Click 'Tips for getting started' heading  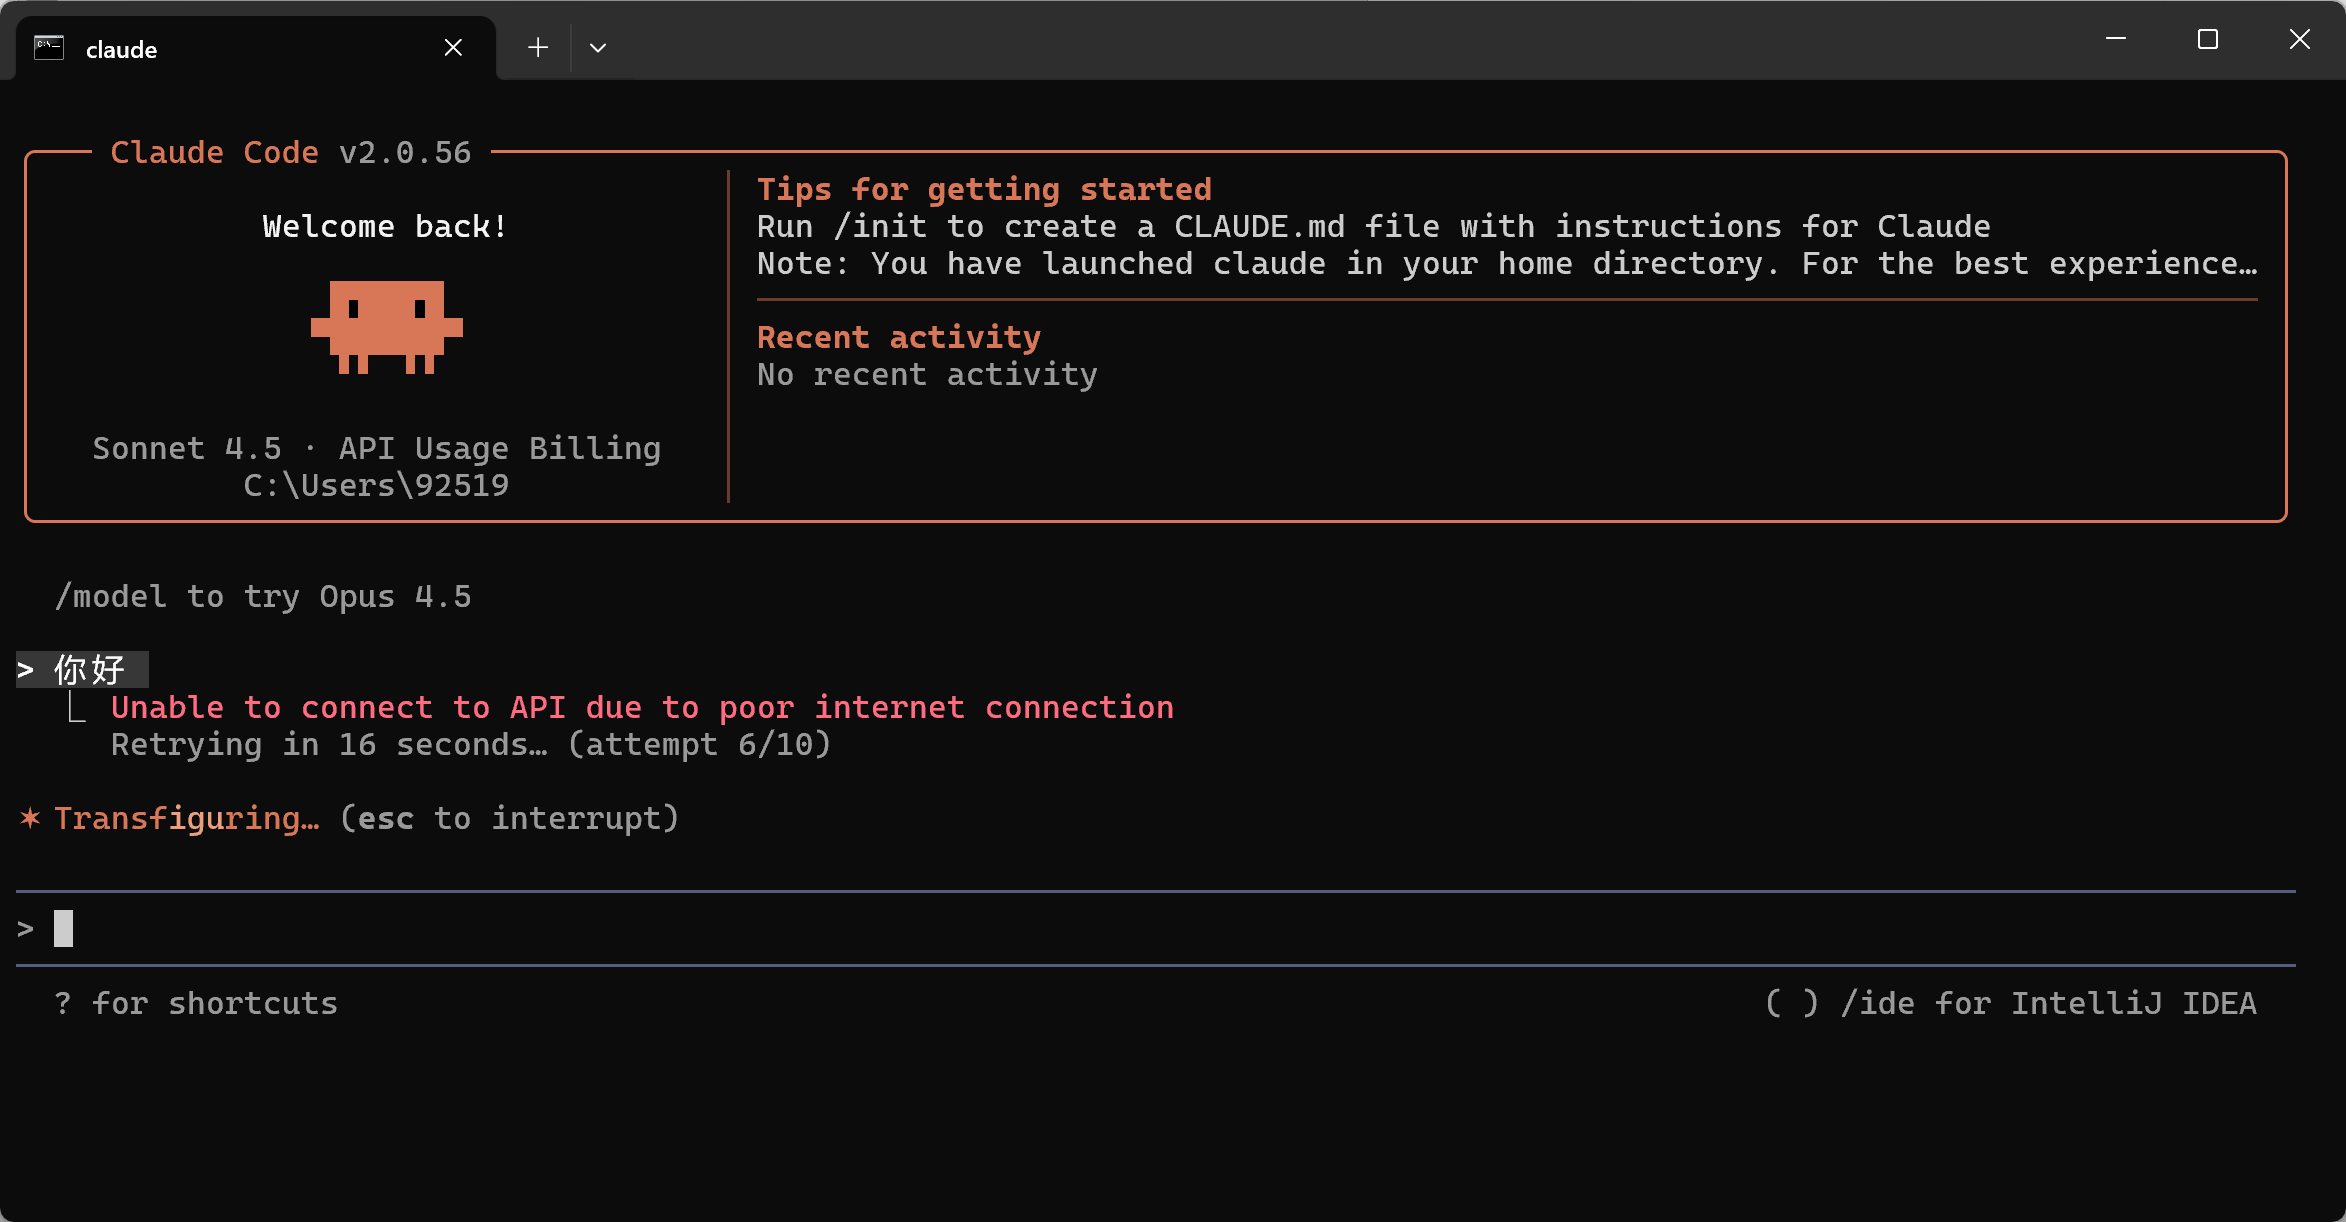984,189
